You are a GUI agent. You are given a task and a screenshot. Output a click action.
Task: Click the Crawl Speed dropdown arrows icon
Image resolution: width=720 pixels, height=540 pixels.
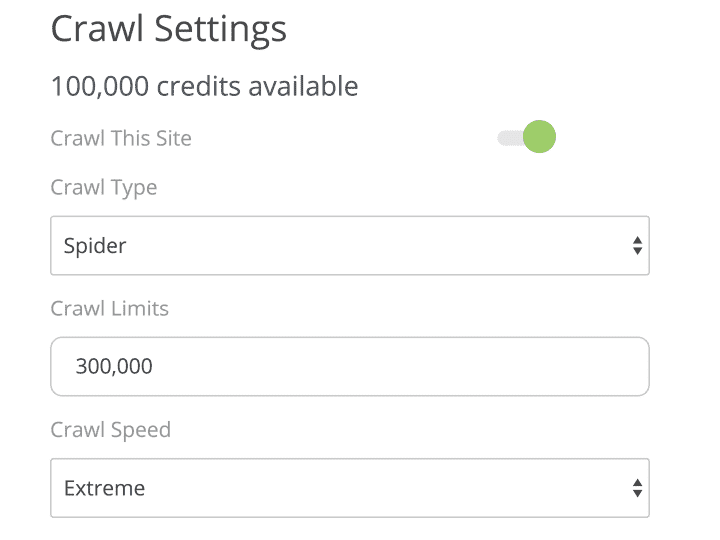click(x=637, y=488)
